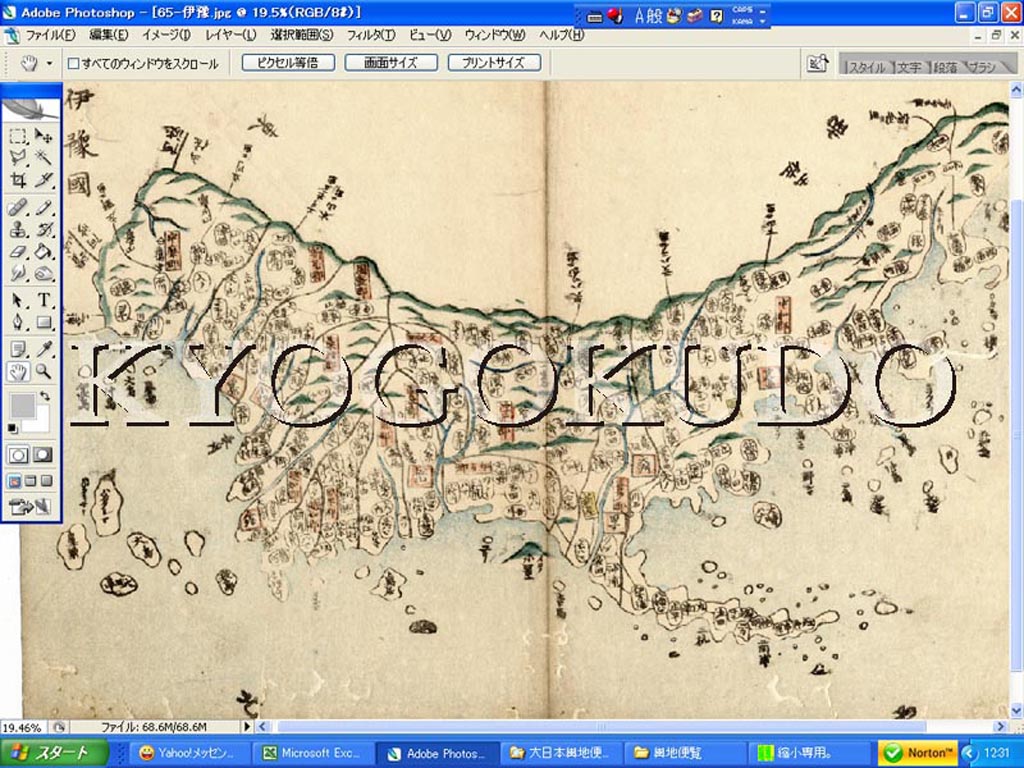Select the Type tool
Viewport: 1024px width, 768px height.
43,300
